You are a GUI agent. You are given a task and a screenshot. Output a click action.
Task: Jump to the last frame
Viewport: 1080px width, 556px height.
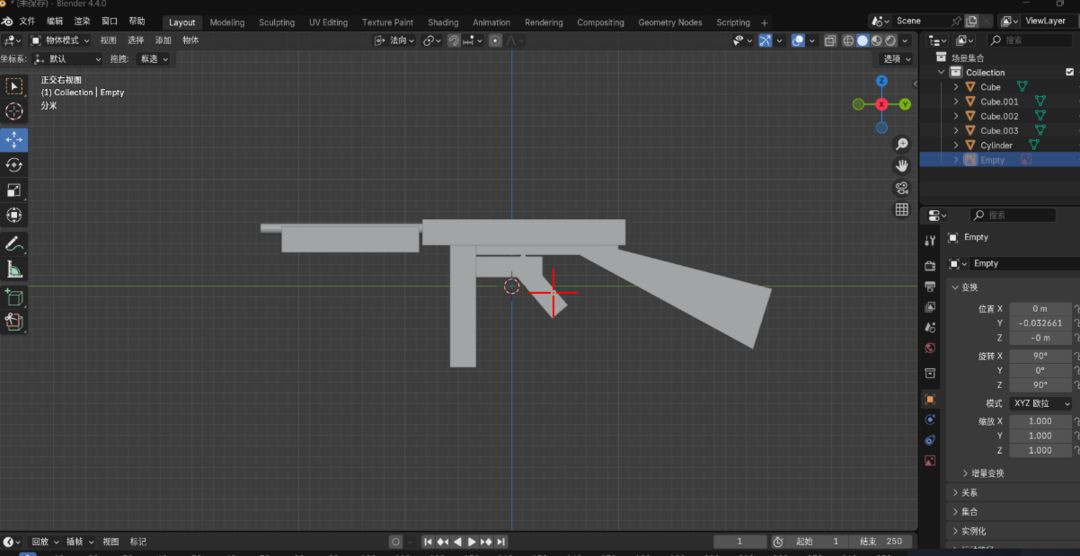coord(501,542)
